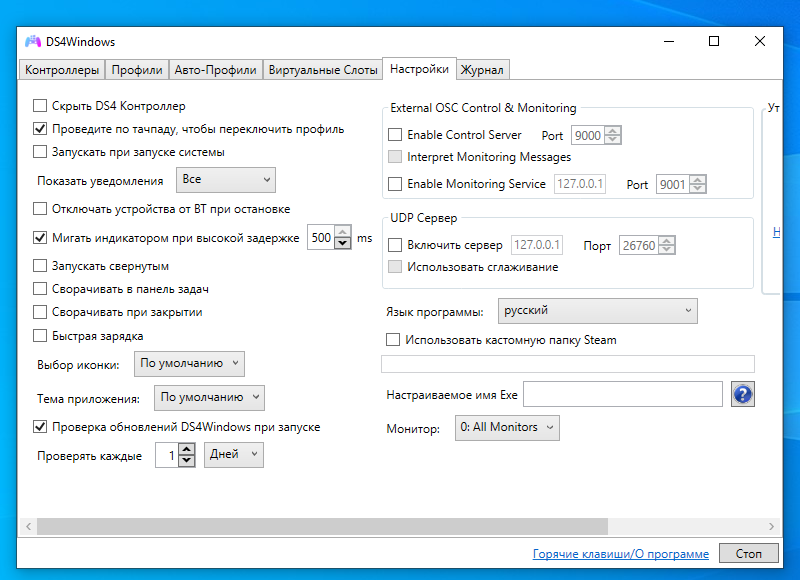Click the horizontal scrollbar thumb
Screen dimensions: 800x580
coord(322,526)
